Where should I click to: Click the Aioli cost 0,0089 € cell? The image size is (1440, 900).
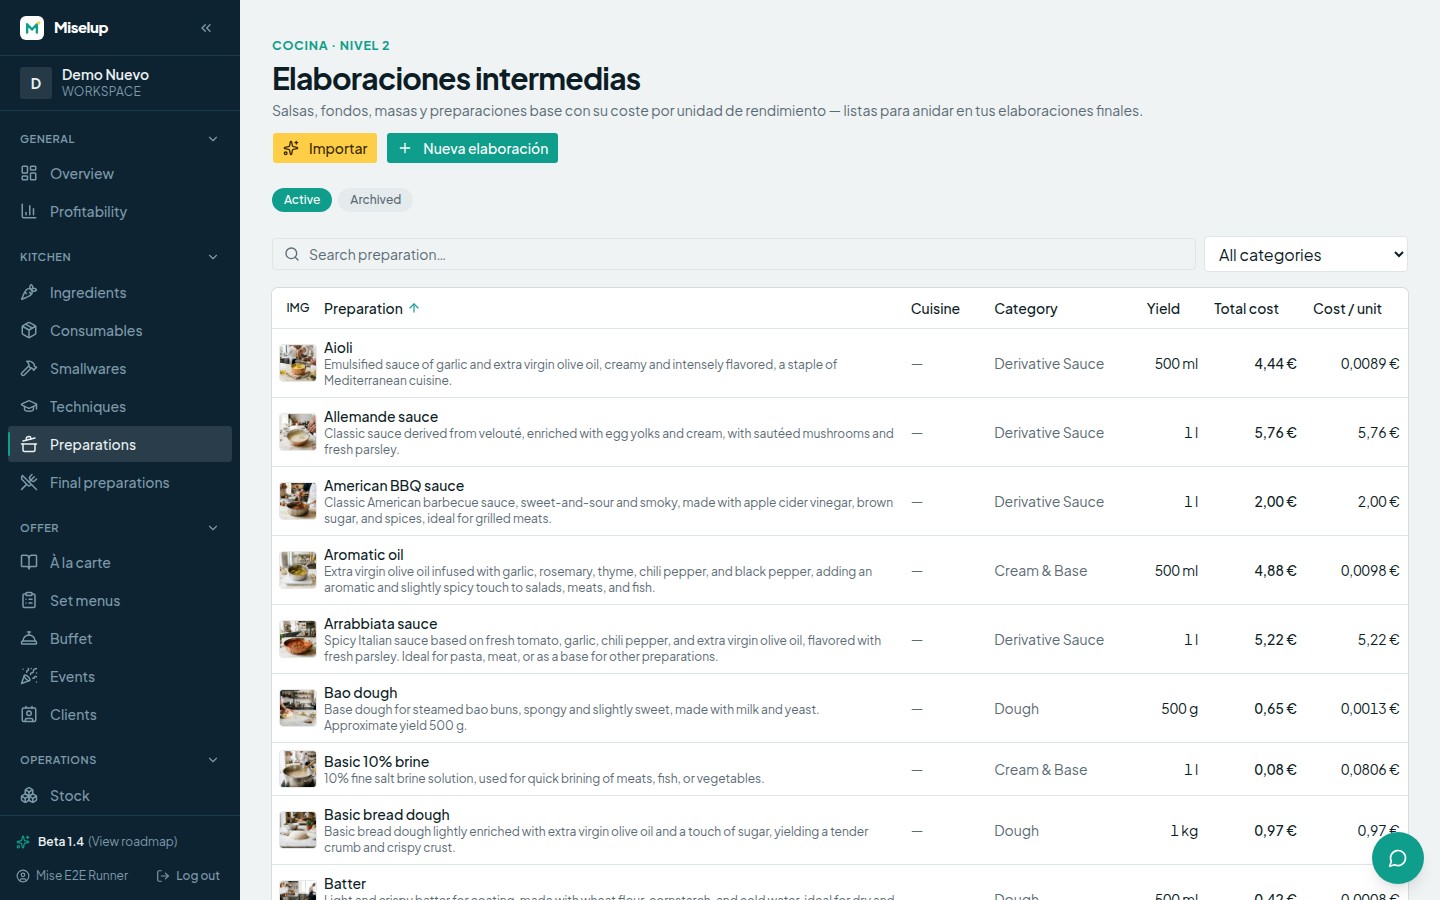click(1370, 364)
